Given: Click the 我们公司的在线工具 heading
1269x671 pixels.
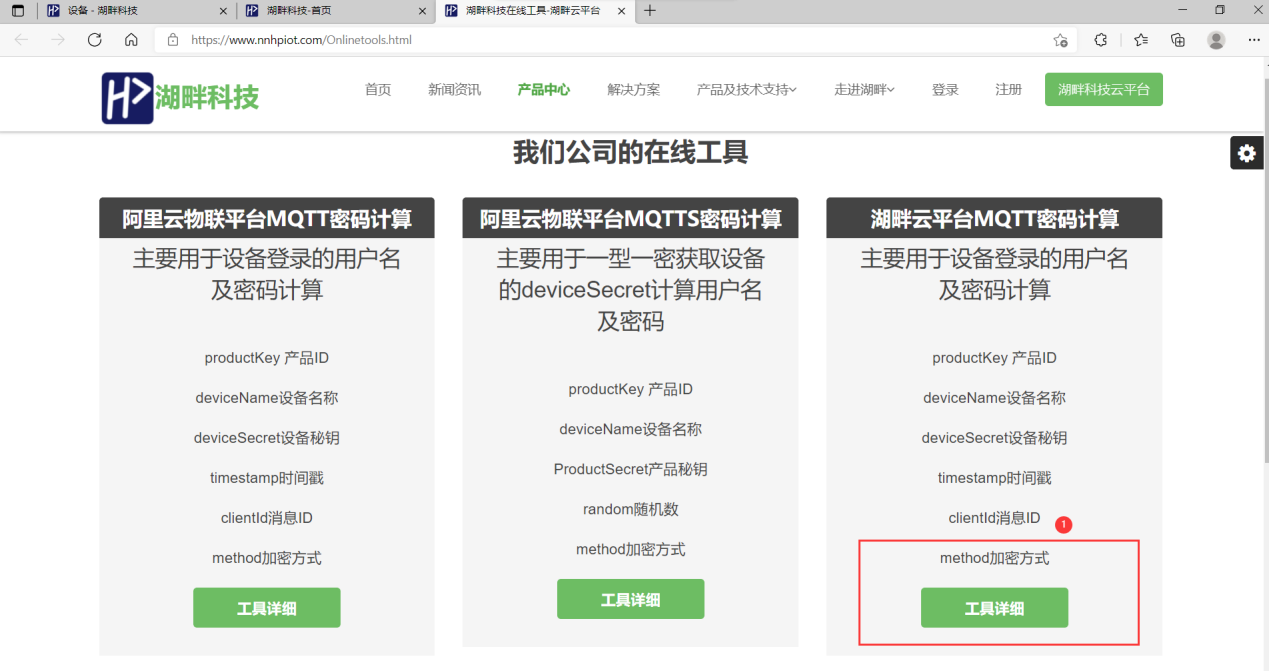Looking at the screenshot, I should coord(631,153).
